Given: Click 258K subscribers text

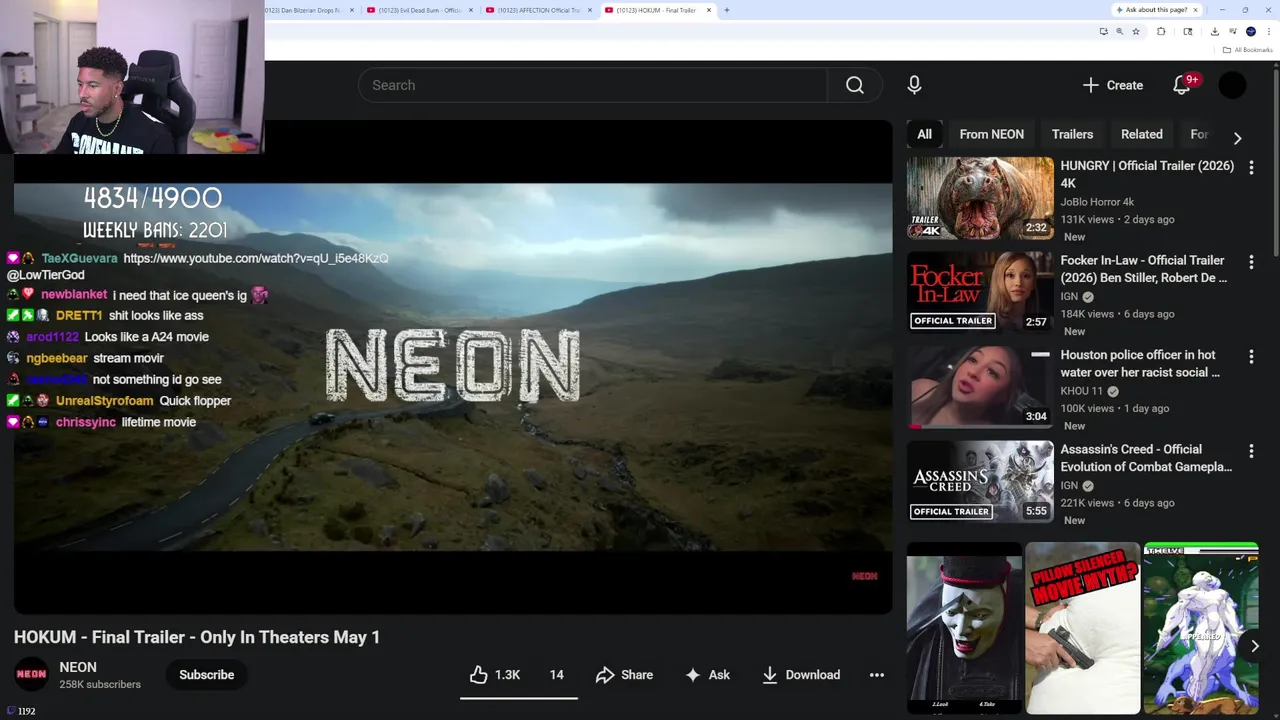Looking at the screenshot, I should click(x=100, y=685).
